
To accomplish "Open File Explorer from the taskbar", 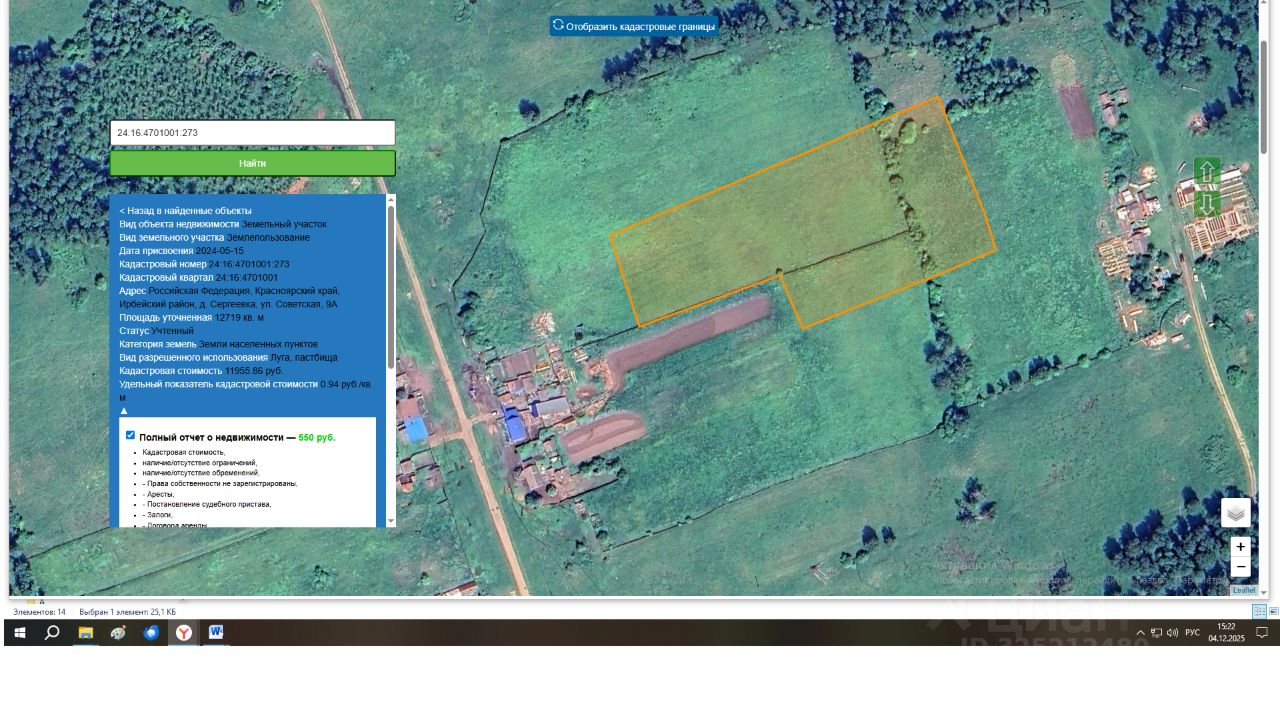I will coord(86,633).
